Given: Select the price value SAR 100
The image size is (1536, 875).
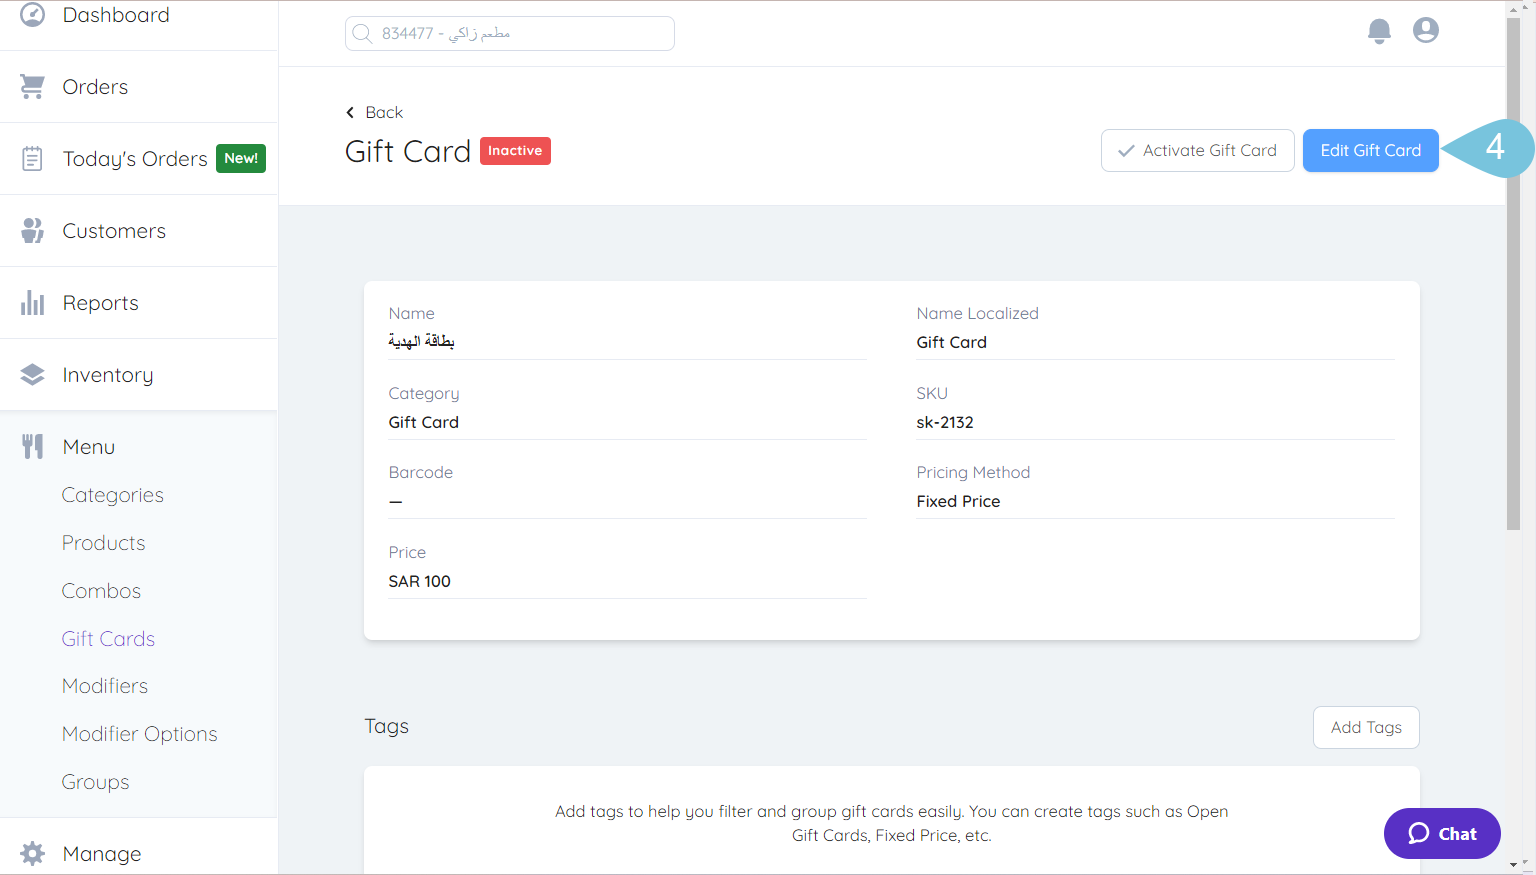Looking at the screenshot, I should click(x=419, y=581).
